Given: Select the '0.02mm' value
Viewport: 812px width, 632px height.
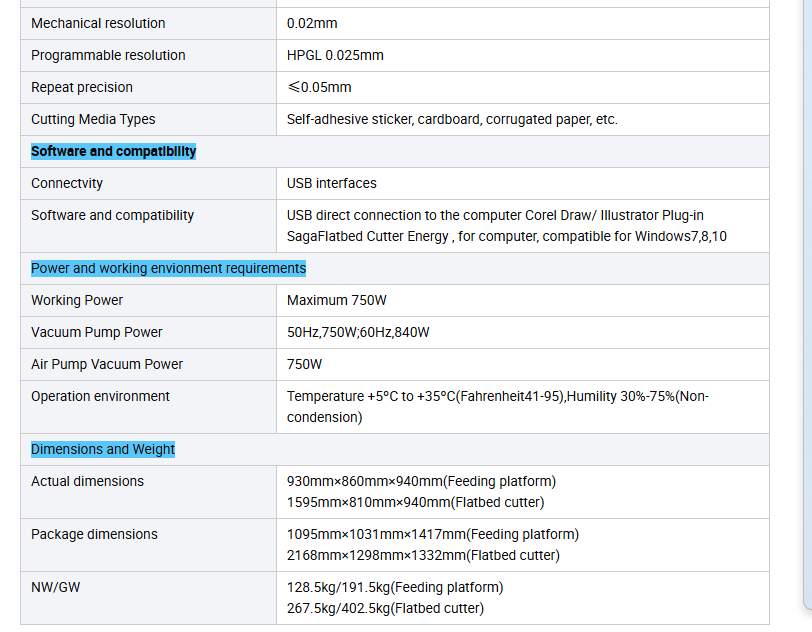Looking at the screenshot, I should tap(312, 23).
